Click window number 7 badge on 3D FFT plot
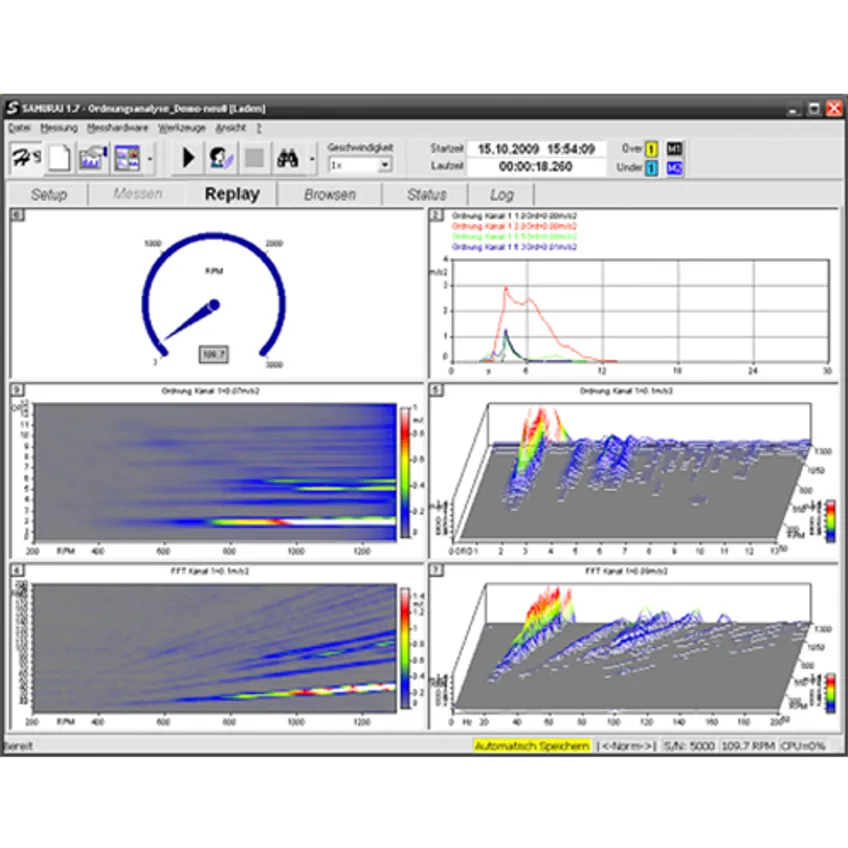This screenshot has width=848, height=848. [x=436, y=570]
